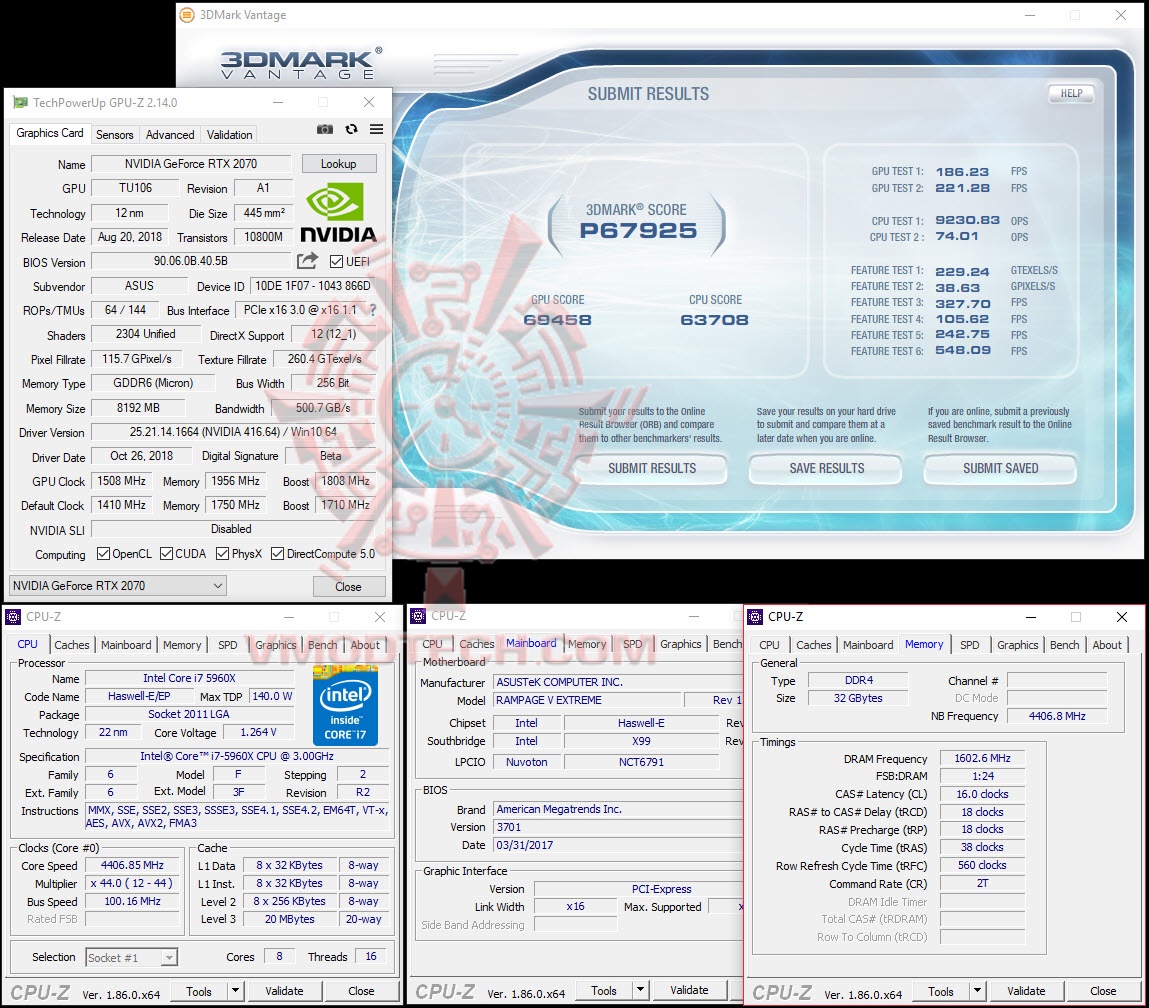Click the Driver Version field in GPU-Z
This screenshot has height=1008, width=1149.
pos(233,432)
